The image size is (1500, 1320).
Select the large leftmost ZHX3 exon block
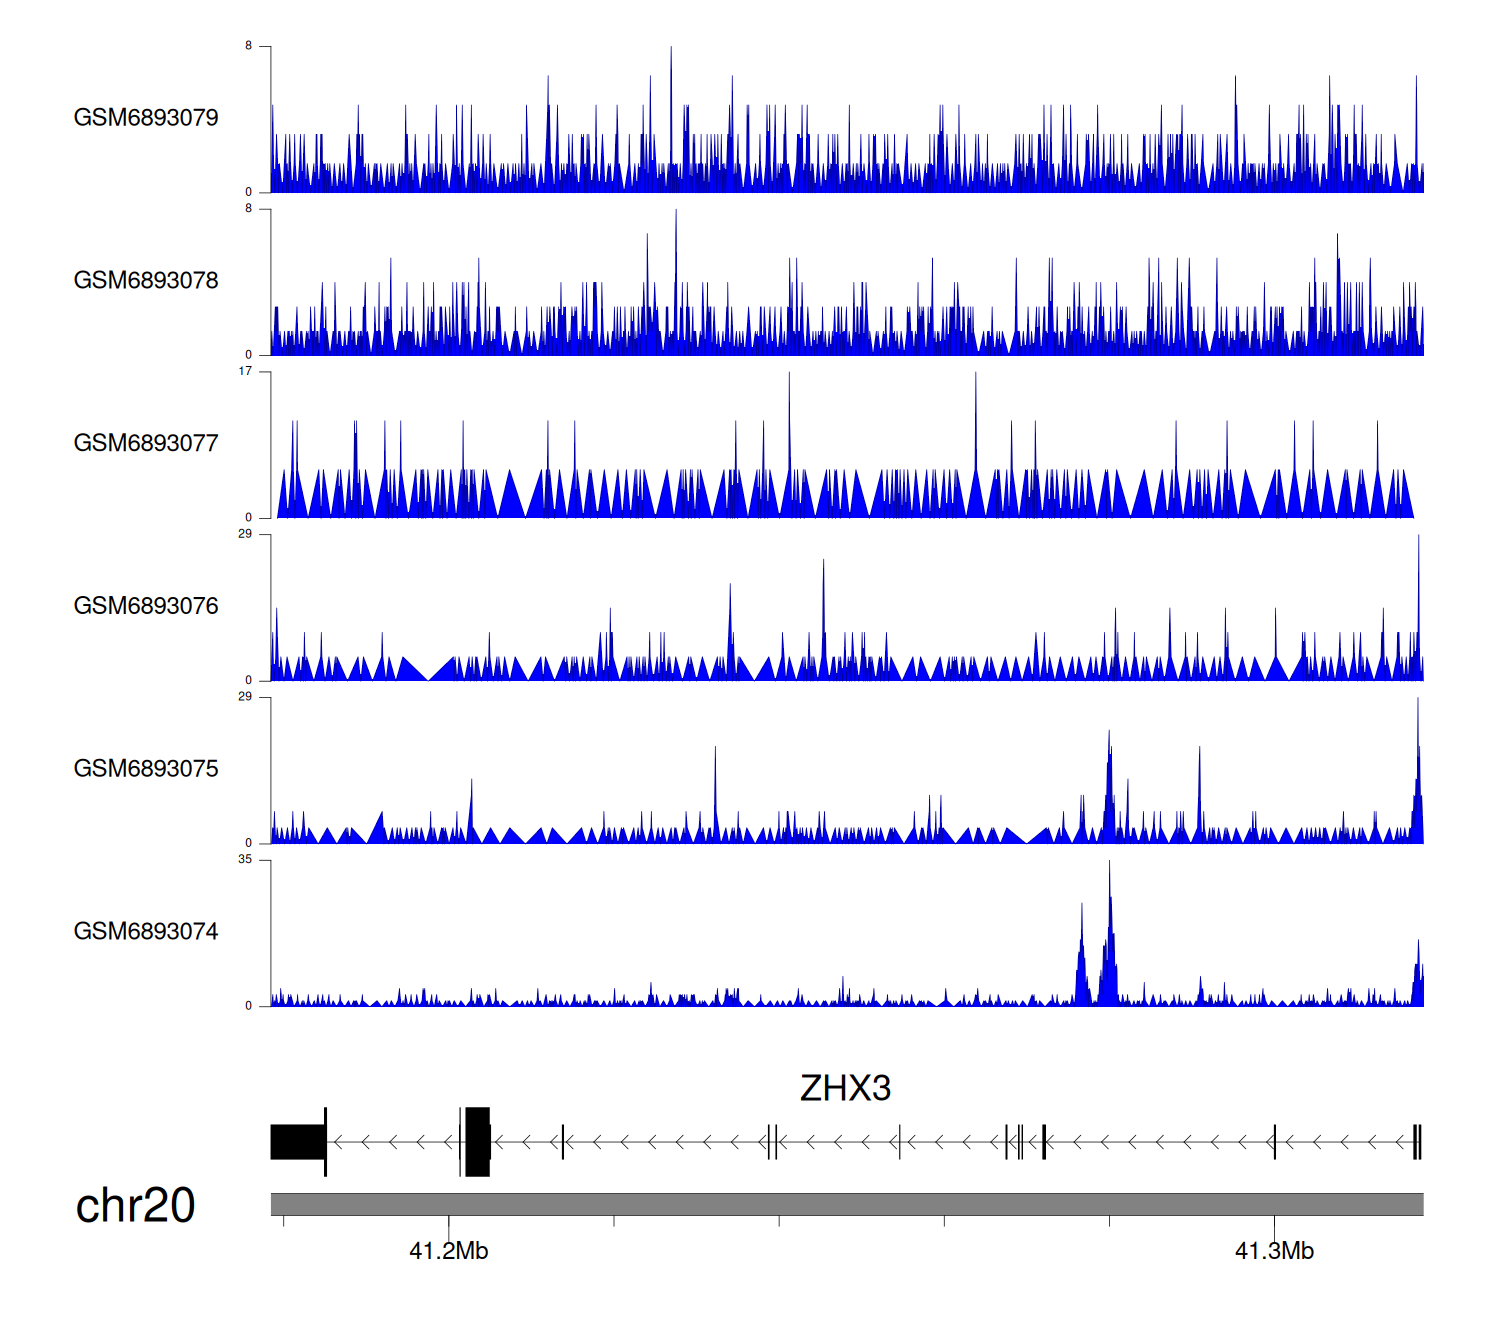point(298,1142)
